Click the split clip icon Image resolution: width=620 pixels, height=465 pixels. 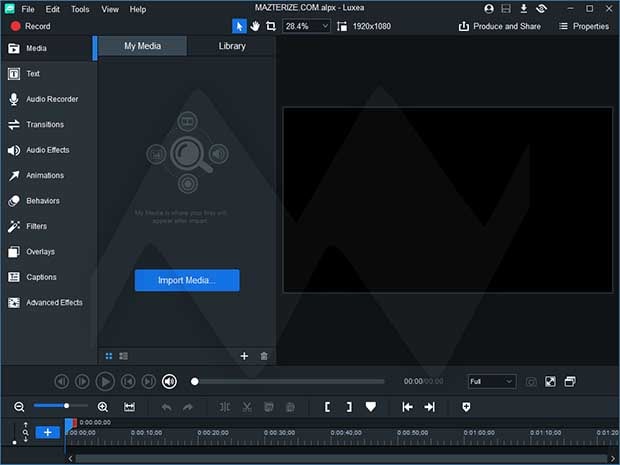tap(225, 407)
